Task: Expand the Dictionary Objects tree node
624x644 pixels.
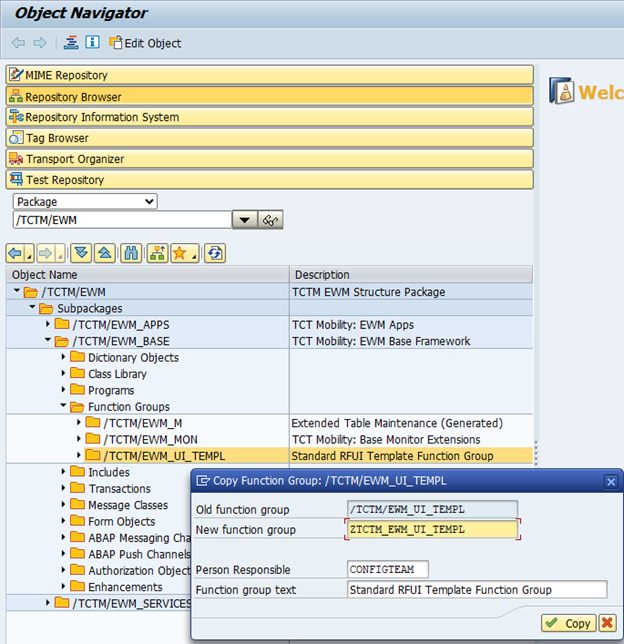Action: 64,358
